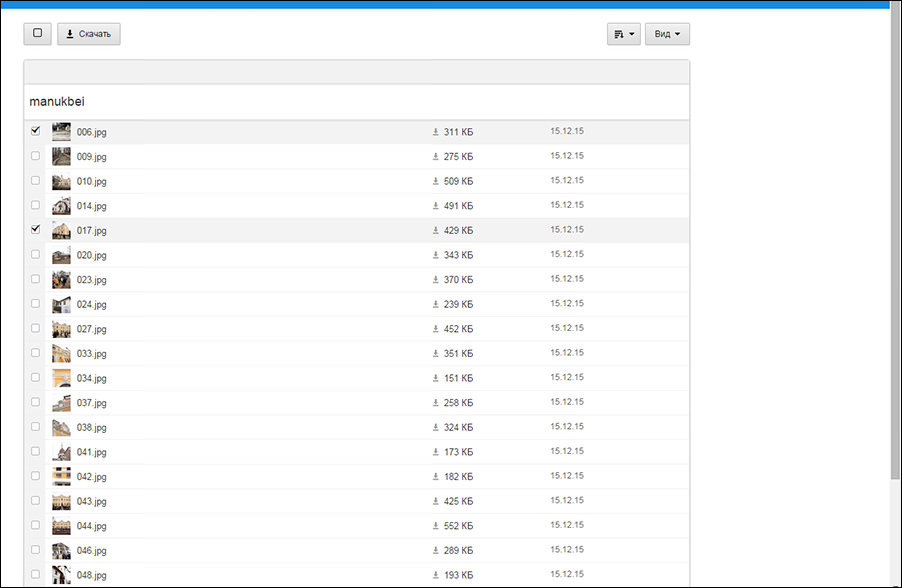Viewport: 902px width, 588px height.
Task: Click download arrow next to 193 КБ
Action: (436, 575)
